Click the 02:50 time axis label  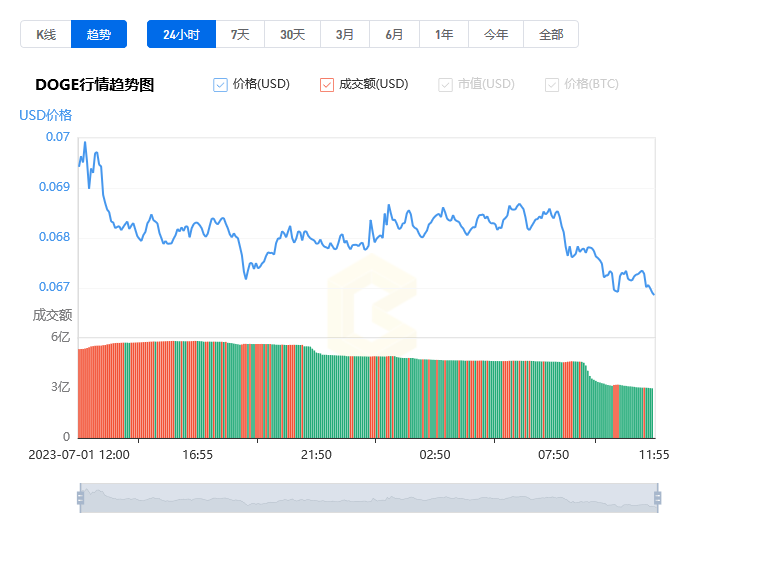[x=435, y=455]
